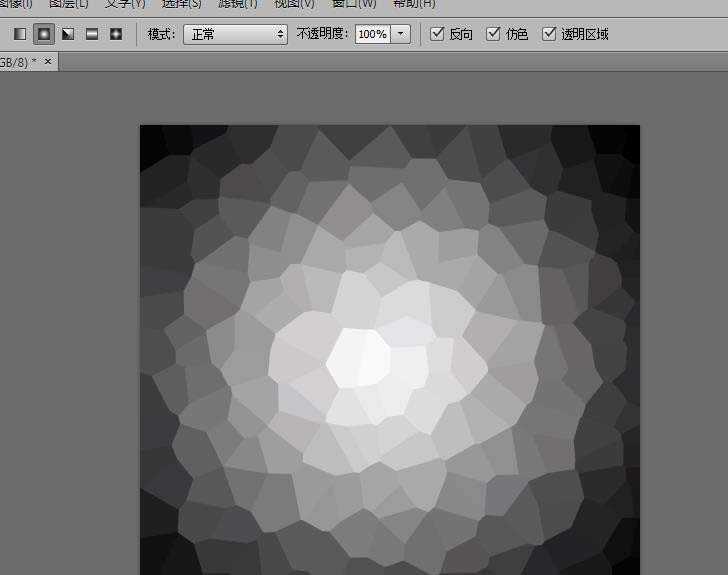Expand the 不透明度 opacity slider arrow
Screen dimensions: 728x575
click(x=401, y=34)
